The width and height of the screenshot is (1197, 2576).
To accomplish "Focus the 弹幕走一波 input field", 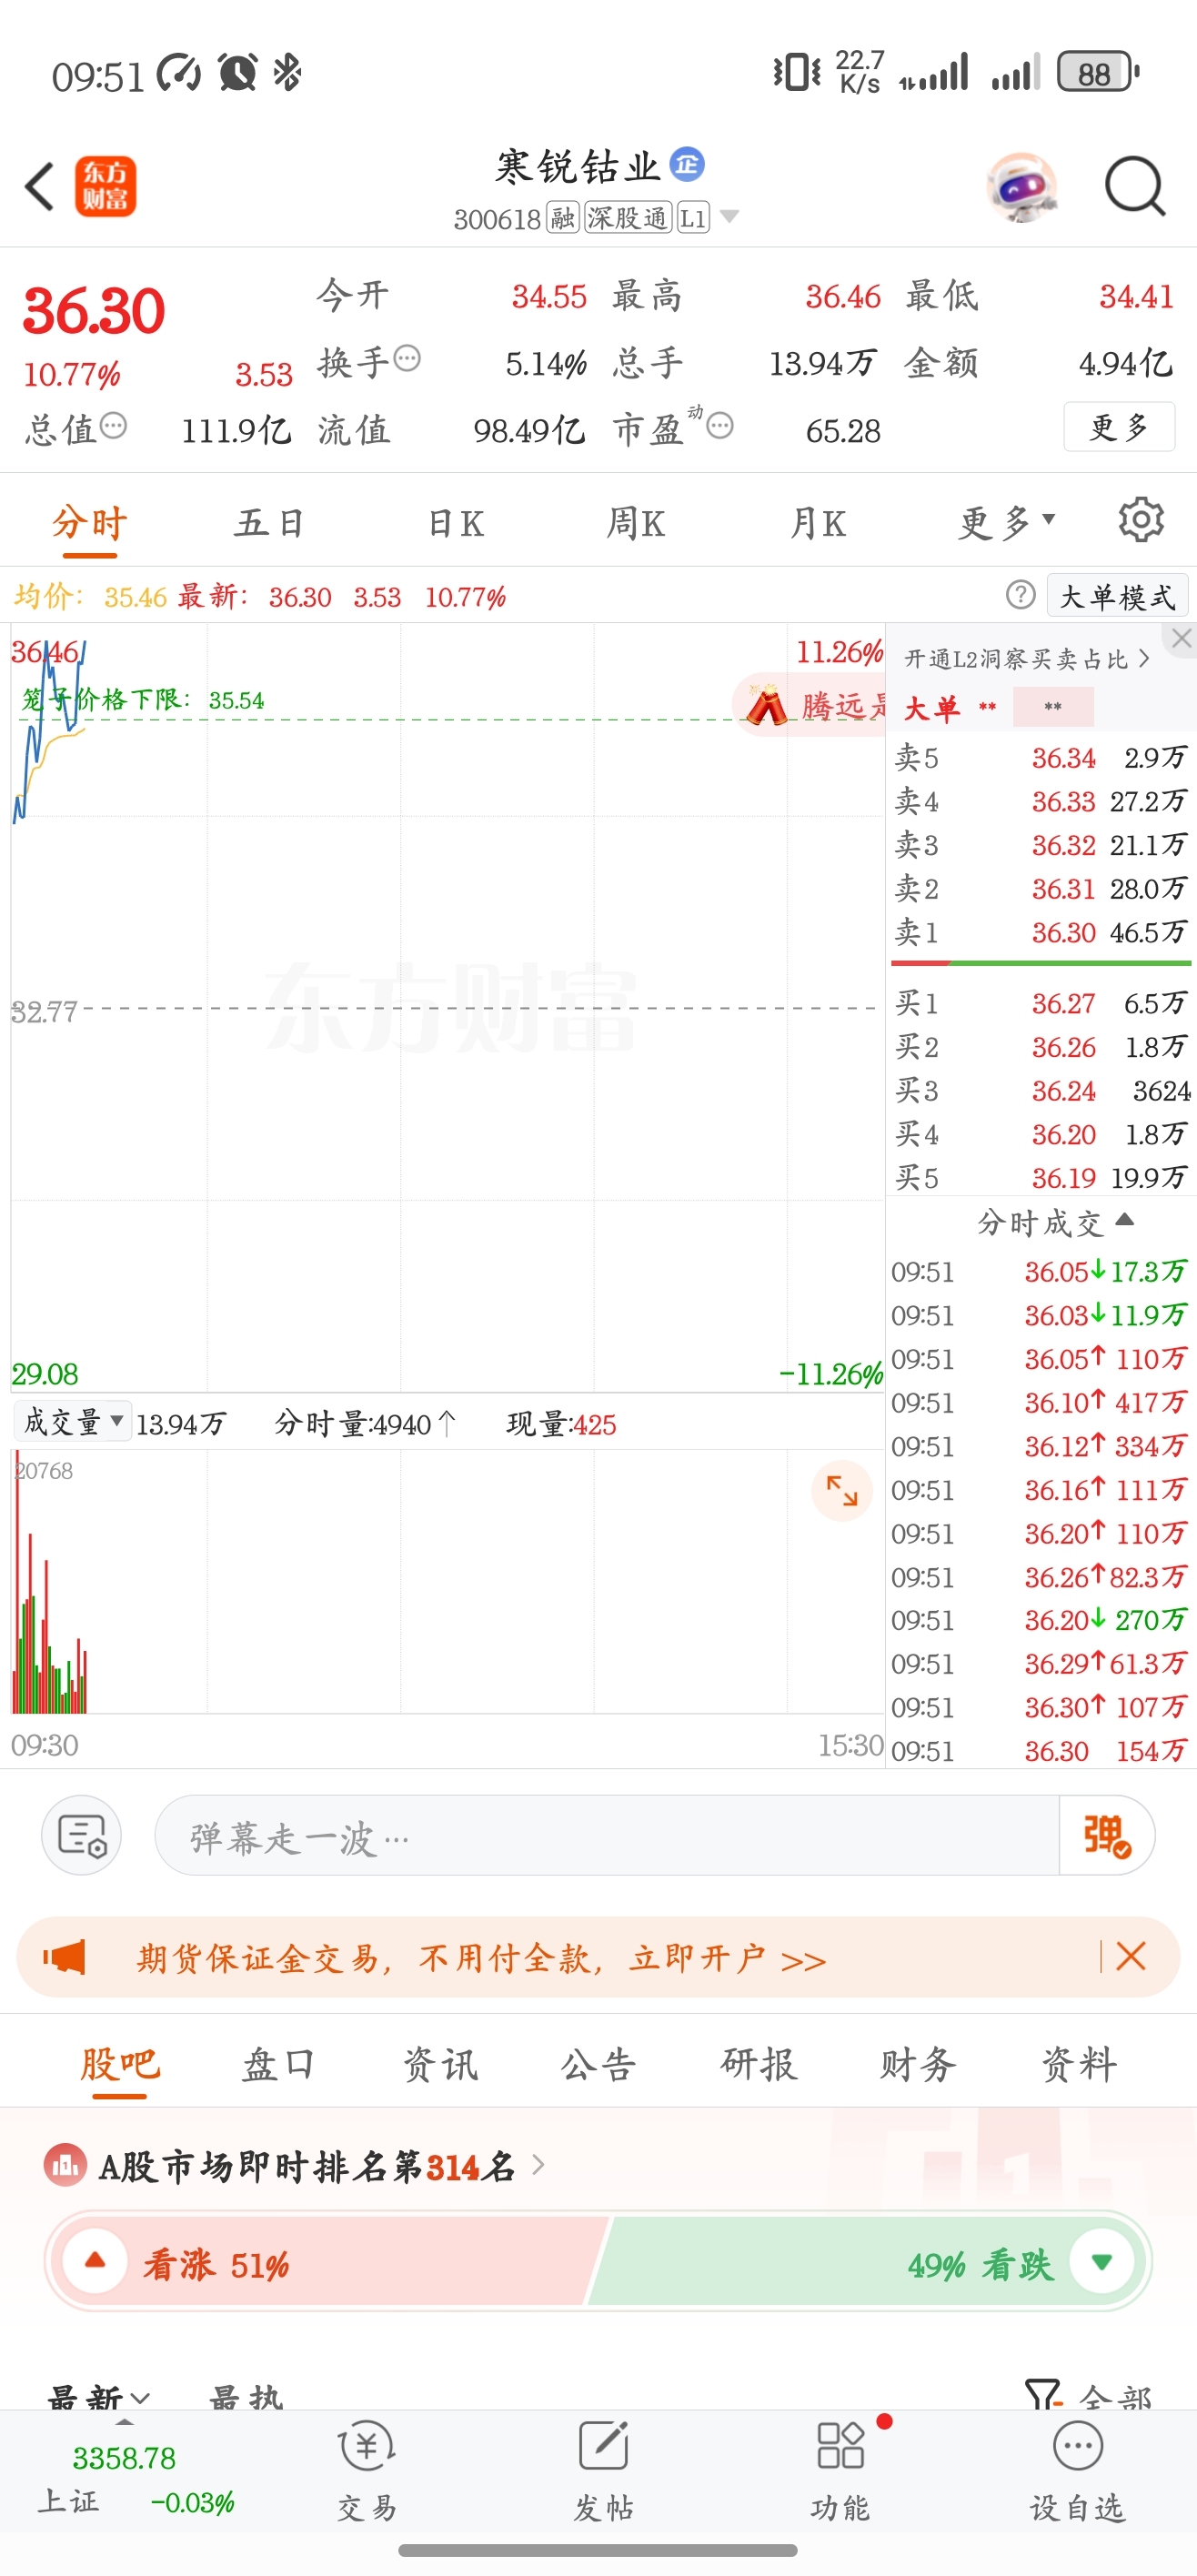I will tap(606, 1835).
